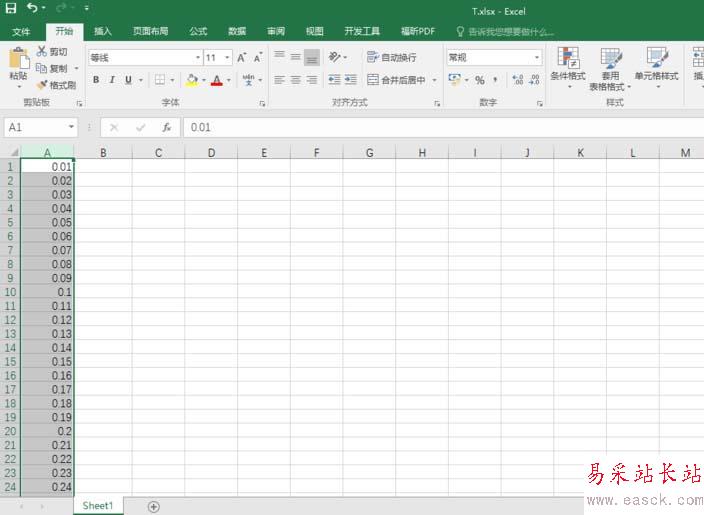Switch to the 数据 Data tab

coord(237,31)
